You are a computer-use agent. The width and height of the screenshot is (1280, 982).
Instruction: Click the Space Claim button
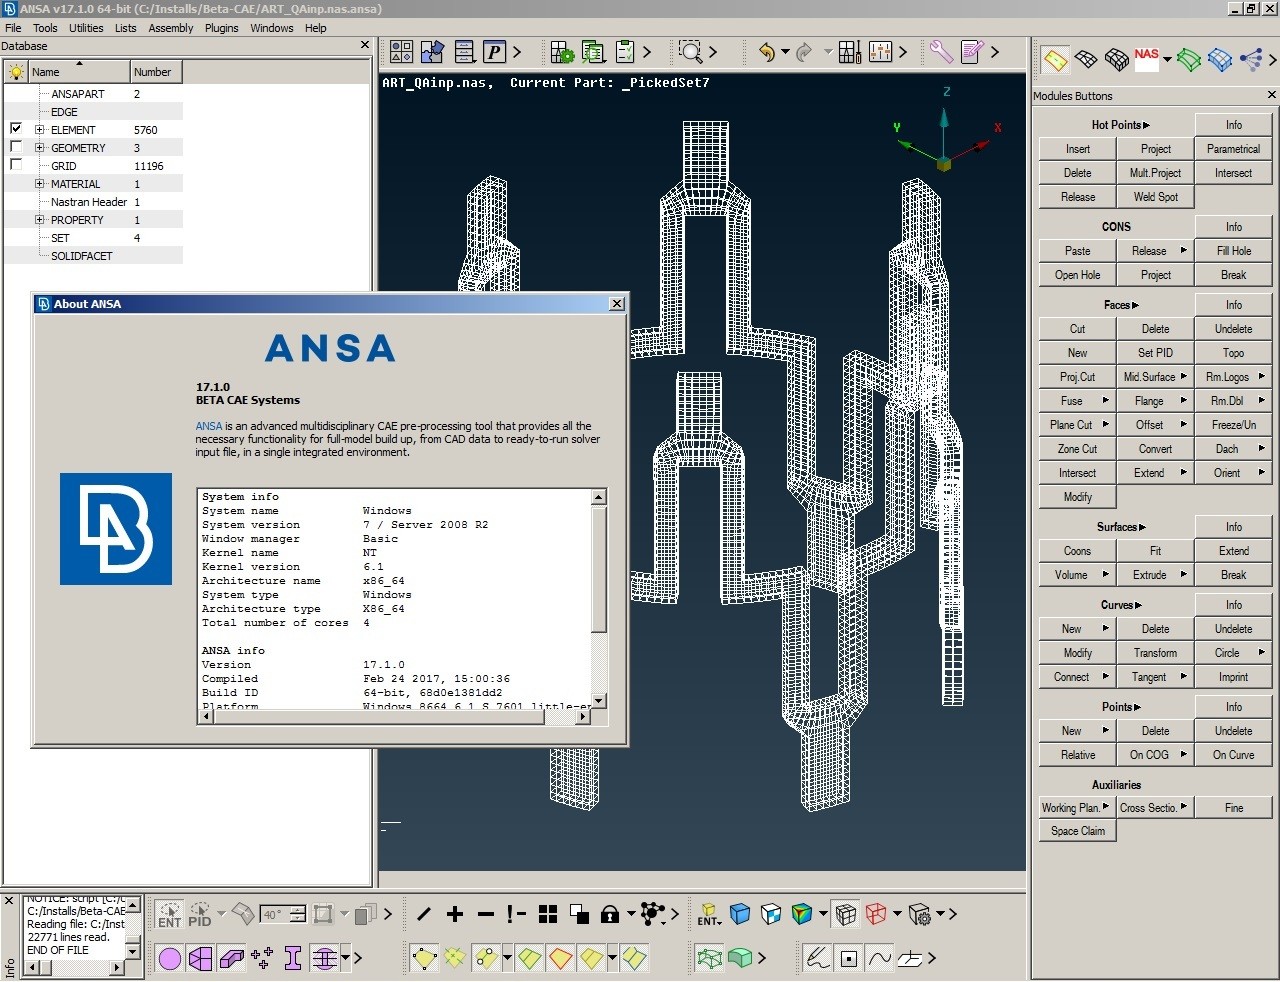tap(1077, 831)
